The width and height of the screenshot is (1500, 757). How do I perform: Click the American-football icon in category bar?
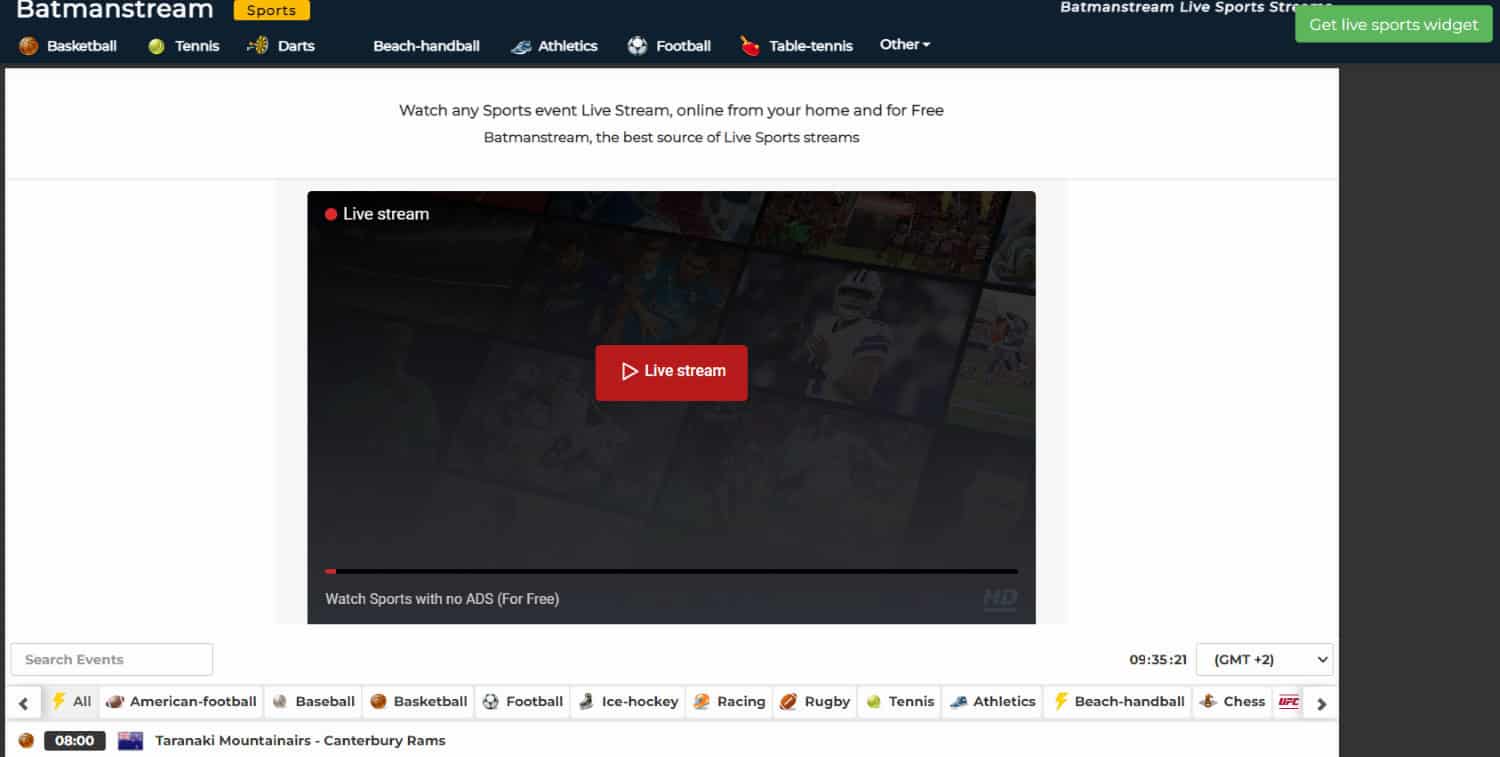pos(114,702)
